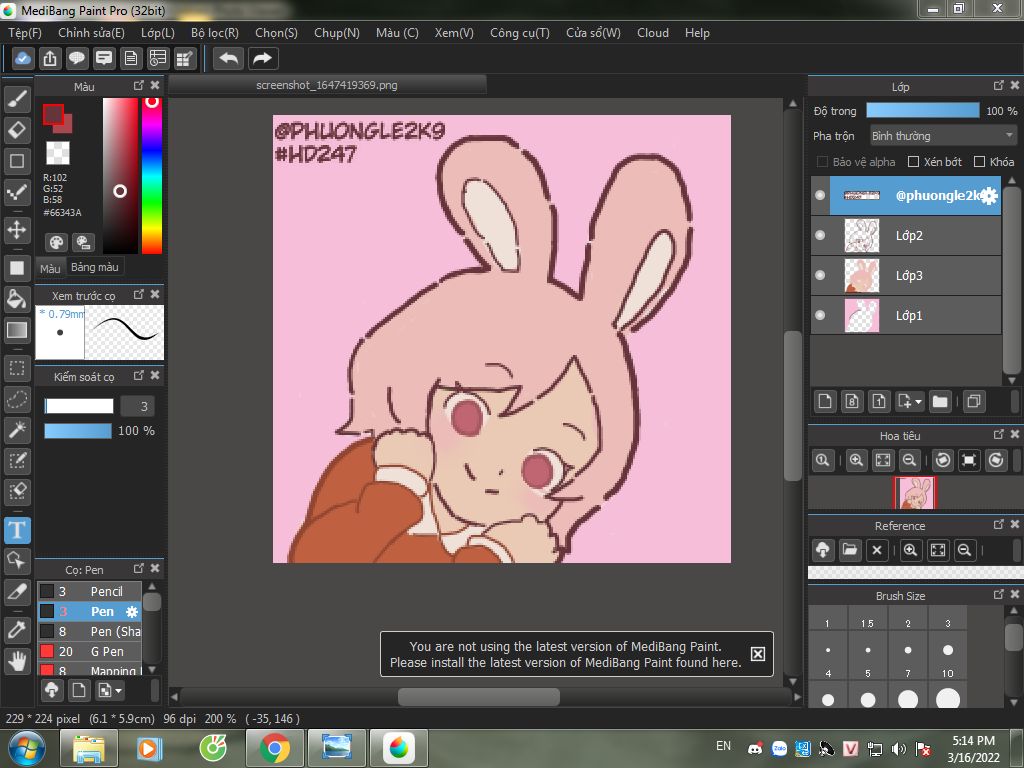Select the Lớp2 layer row
The image size is (1024, 768).
pyautogui.click(x=906, y=235)
